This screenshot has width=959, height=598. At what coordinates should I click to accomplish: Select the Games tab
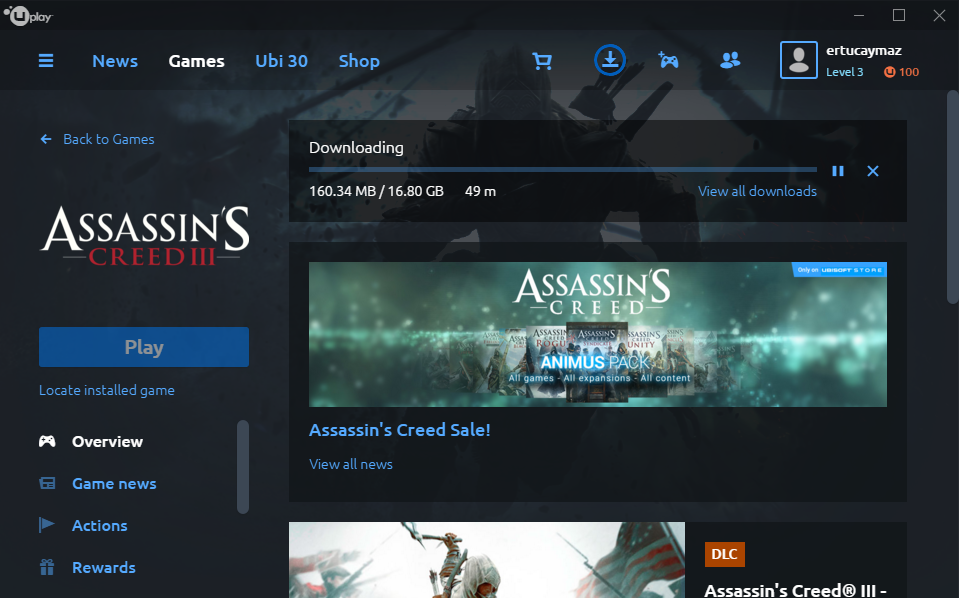(196, 61)
